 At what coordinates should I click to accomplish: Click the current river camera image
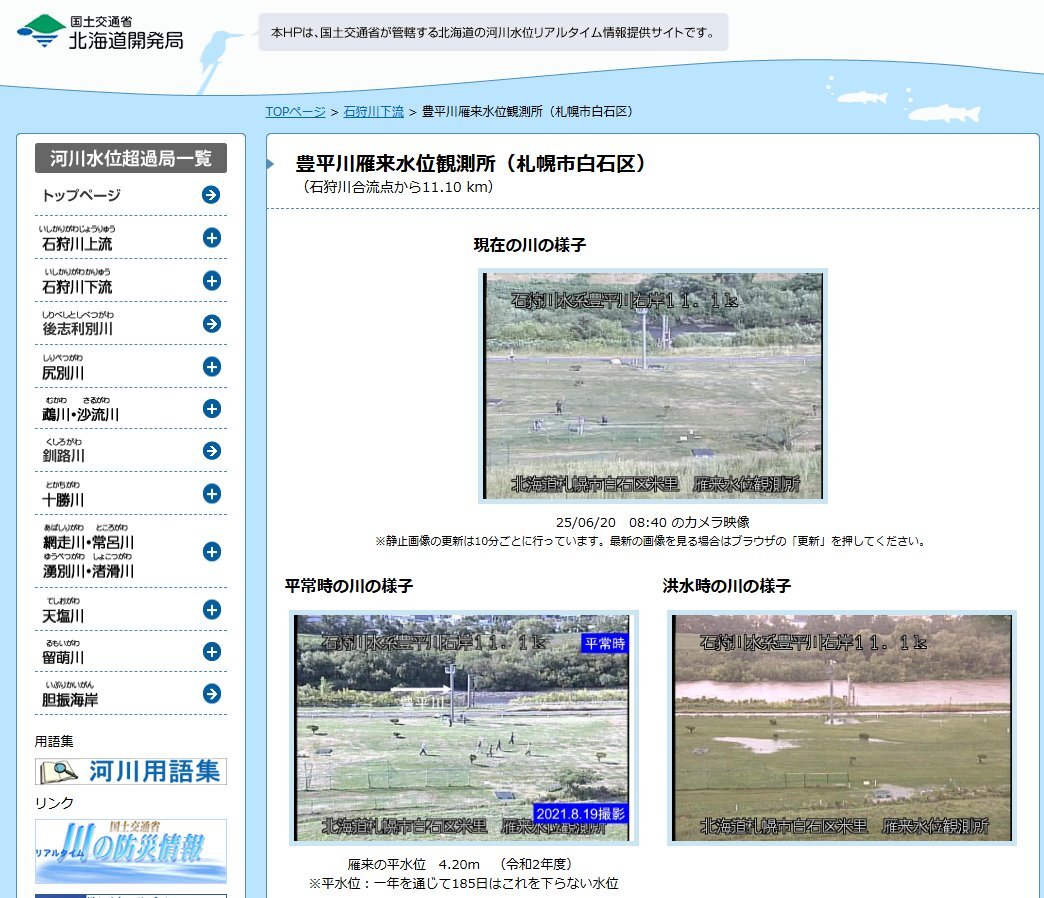(x=653, y=386)
